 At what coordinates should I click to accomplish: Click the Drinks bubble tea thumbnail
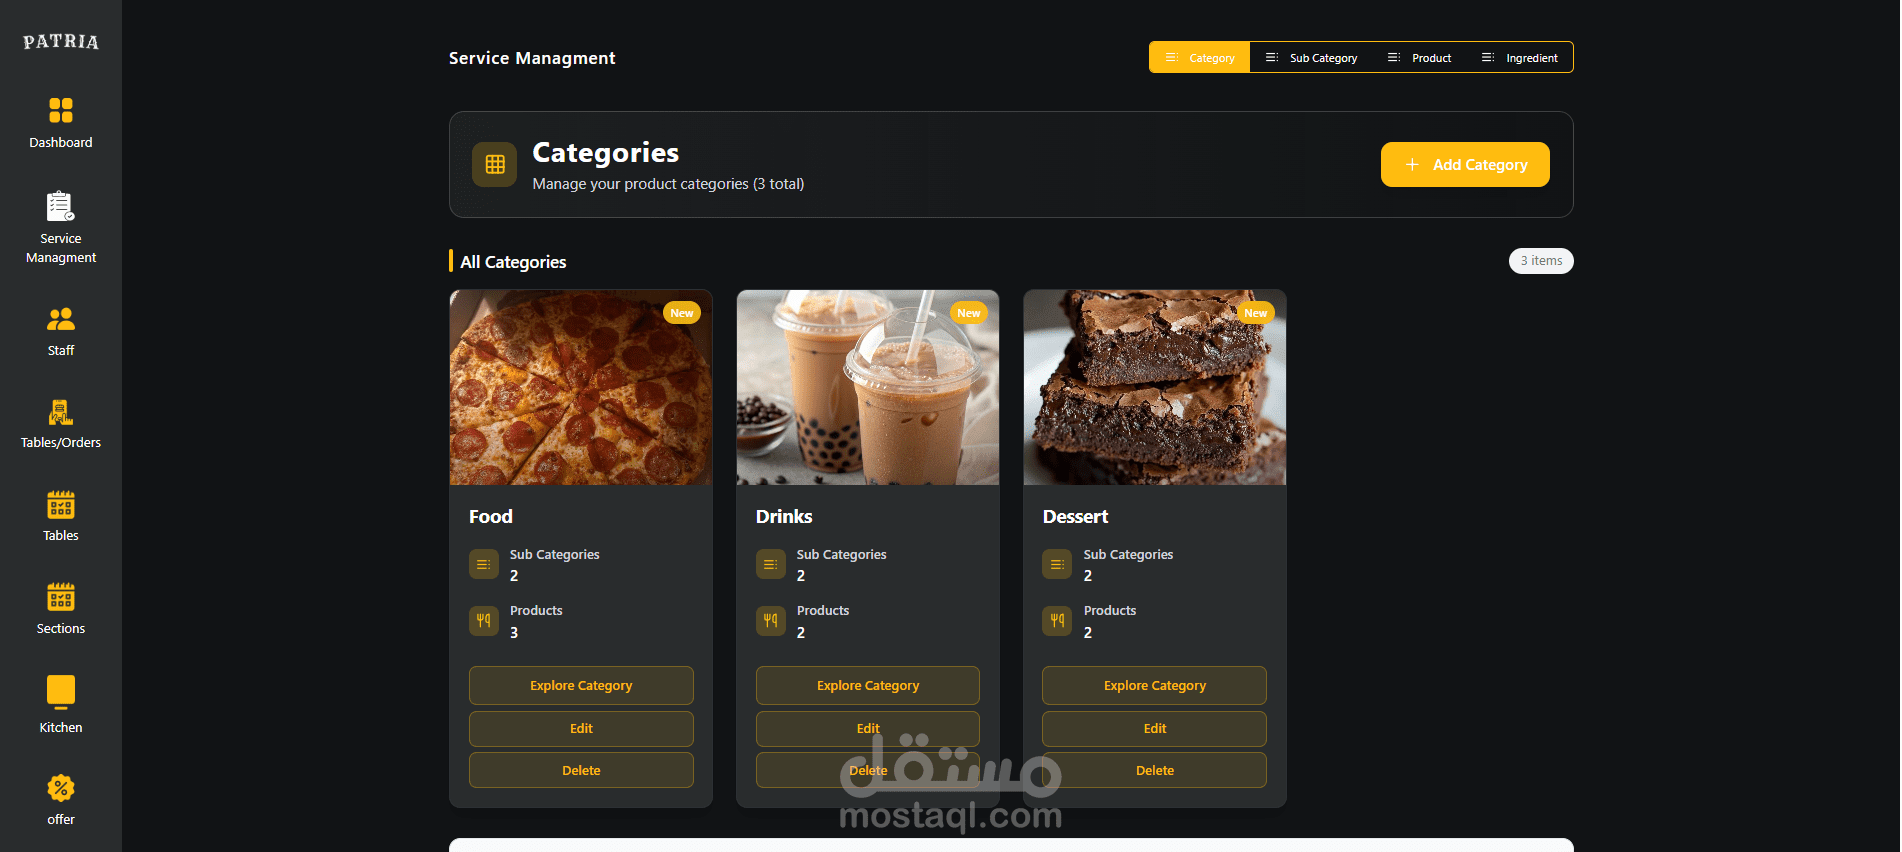(868, 388)
